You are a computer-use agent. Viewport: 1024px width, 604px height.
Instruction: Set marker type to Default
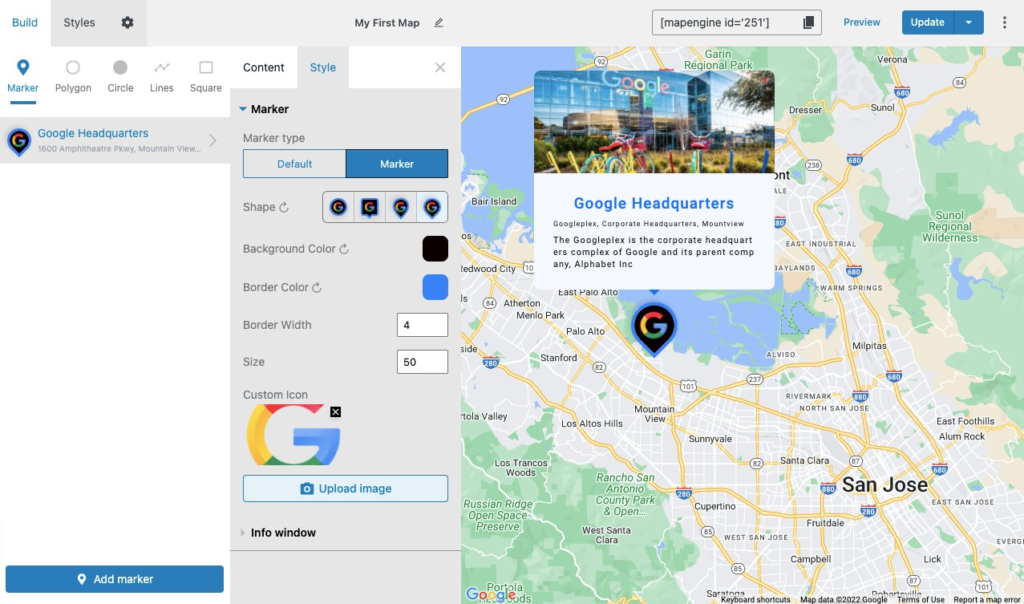click(x=295, y=164)
